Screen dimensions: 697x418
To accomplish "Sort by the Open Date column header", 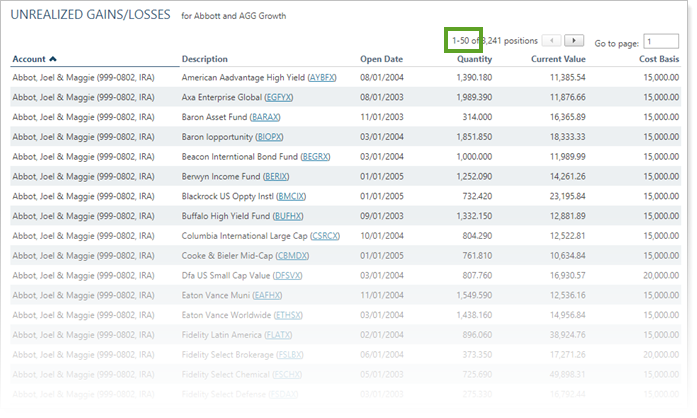I will click(x=381, y=59).
